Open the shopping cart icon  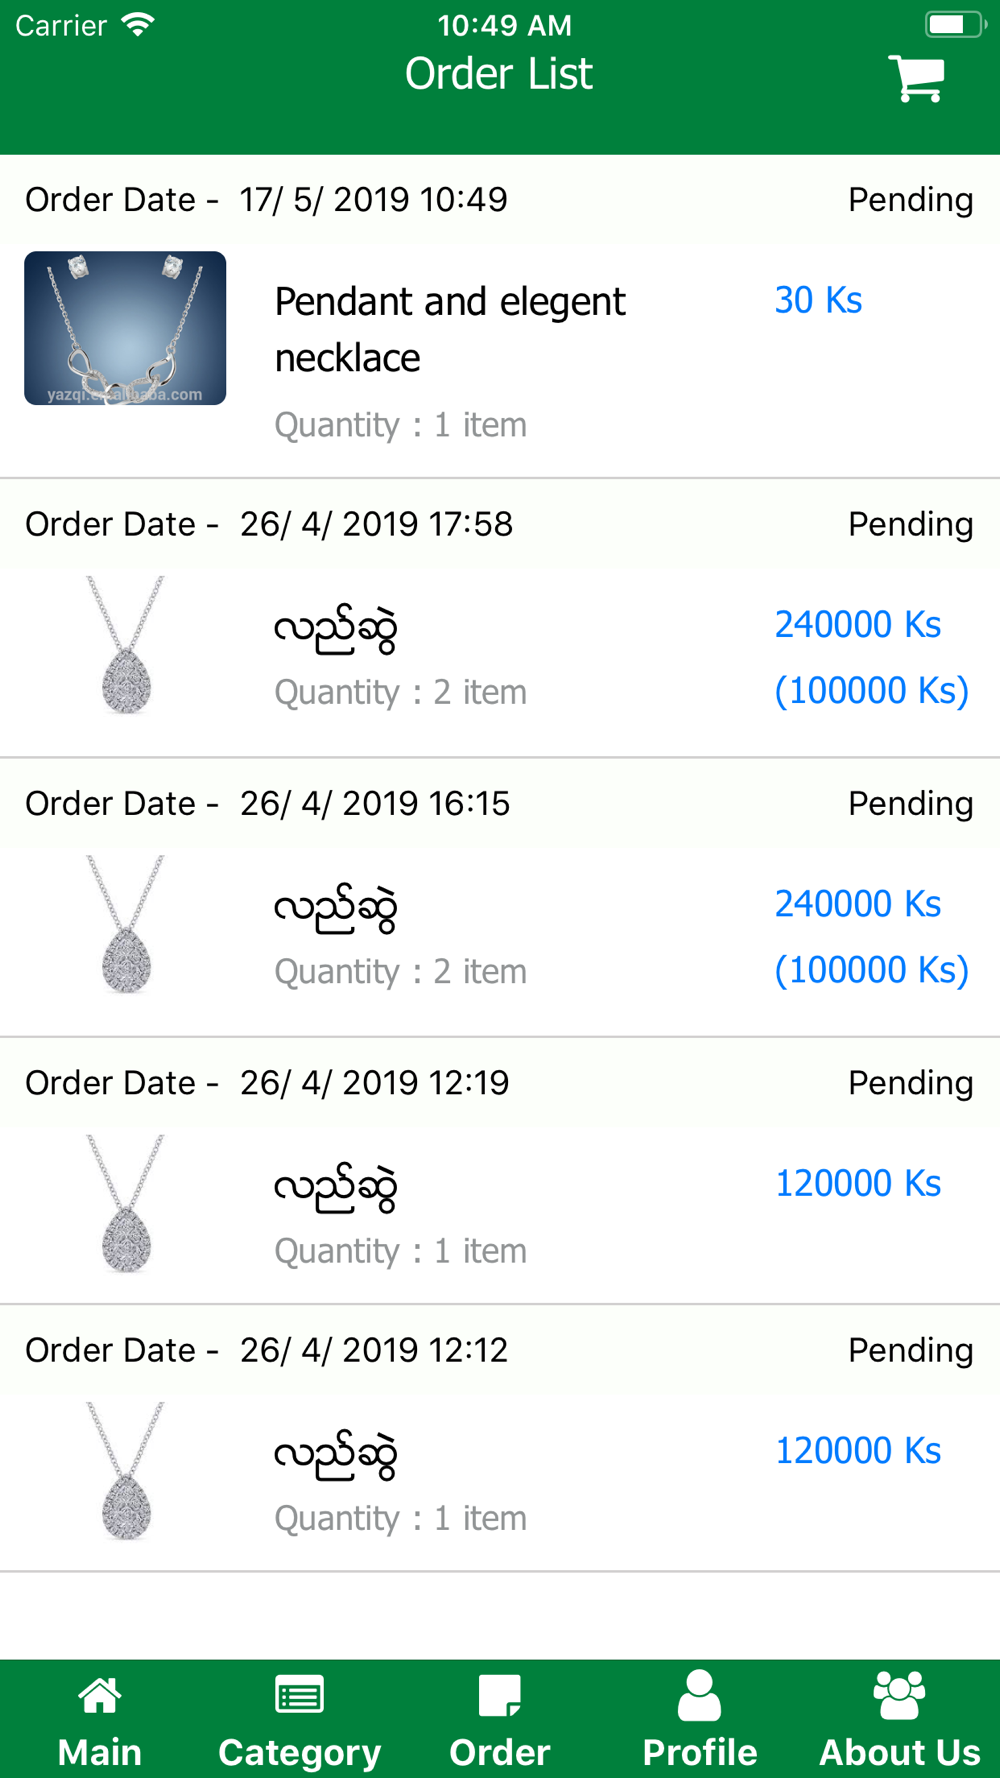916,78
